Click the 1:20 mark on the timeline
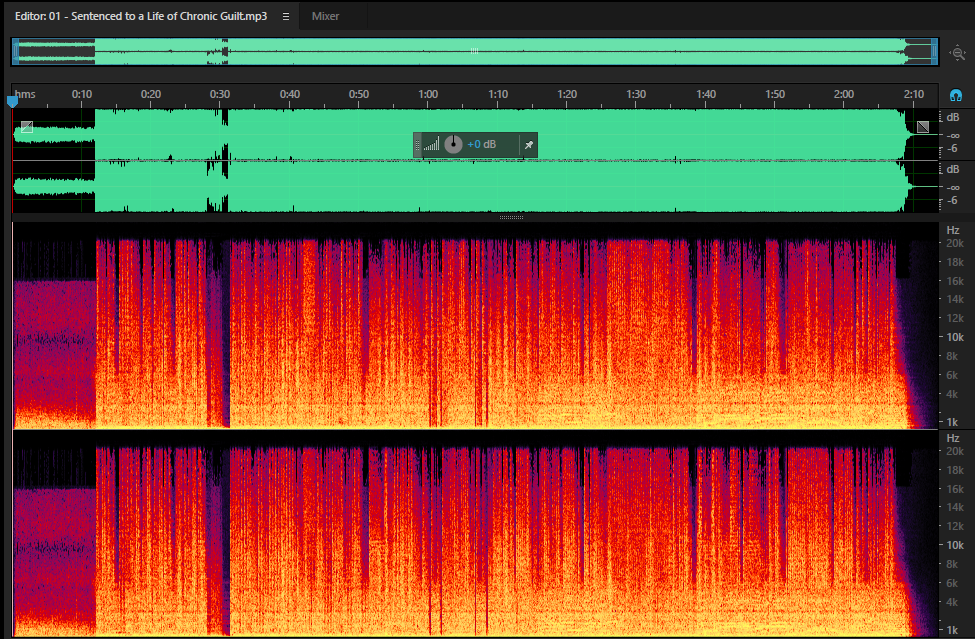975x639 pixels. point(566,94)
